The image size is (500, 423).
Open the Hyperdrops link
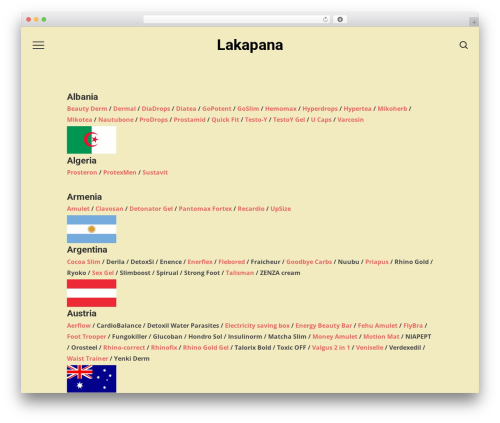tap(320, 109)
